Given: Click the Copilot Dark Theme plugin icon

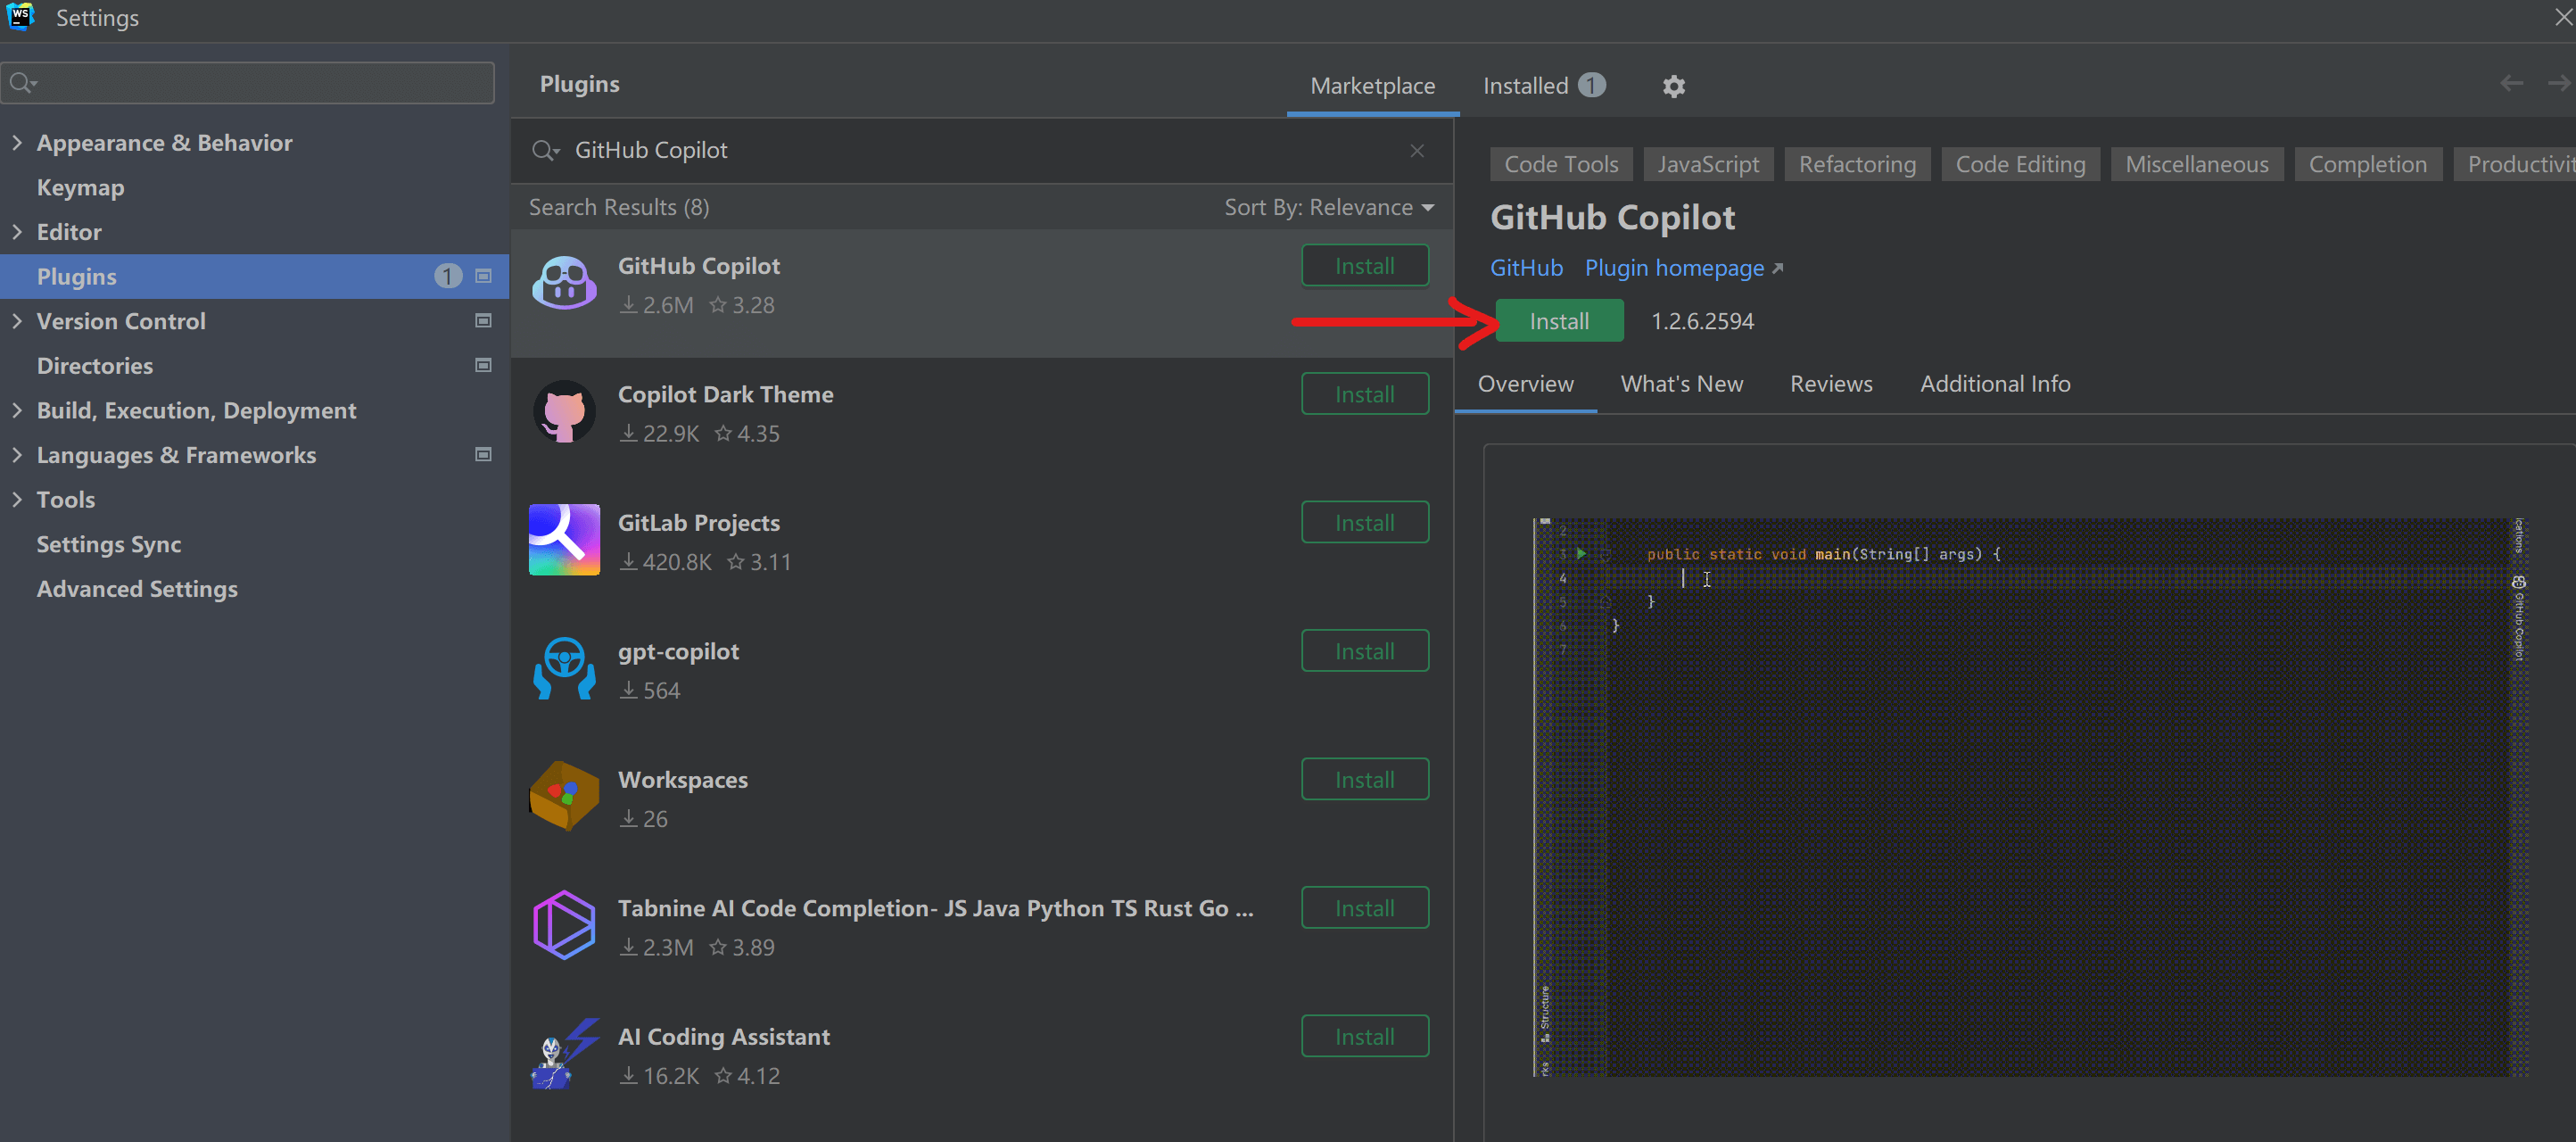Looking at the screenshot, I should point(564,412).
